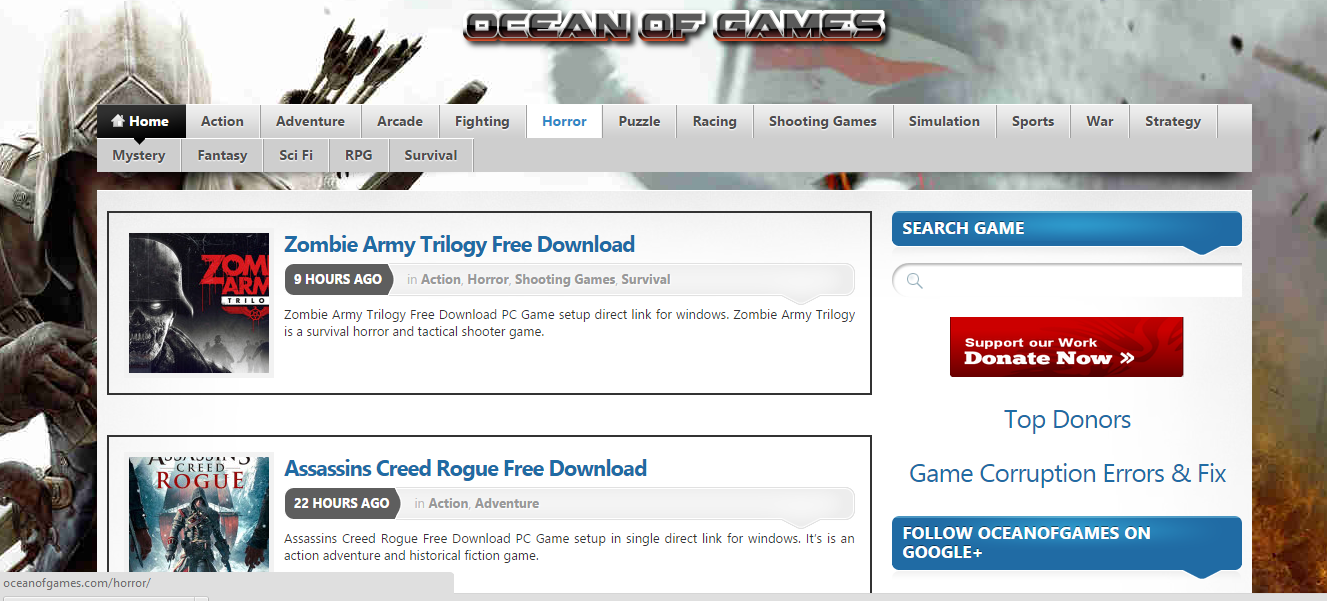Click the Adventure tag under Assassins Creed Rogue

(x=508, y=503)
